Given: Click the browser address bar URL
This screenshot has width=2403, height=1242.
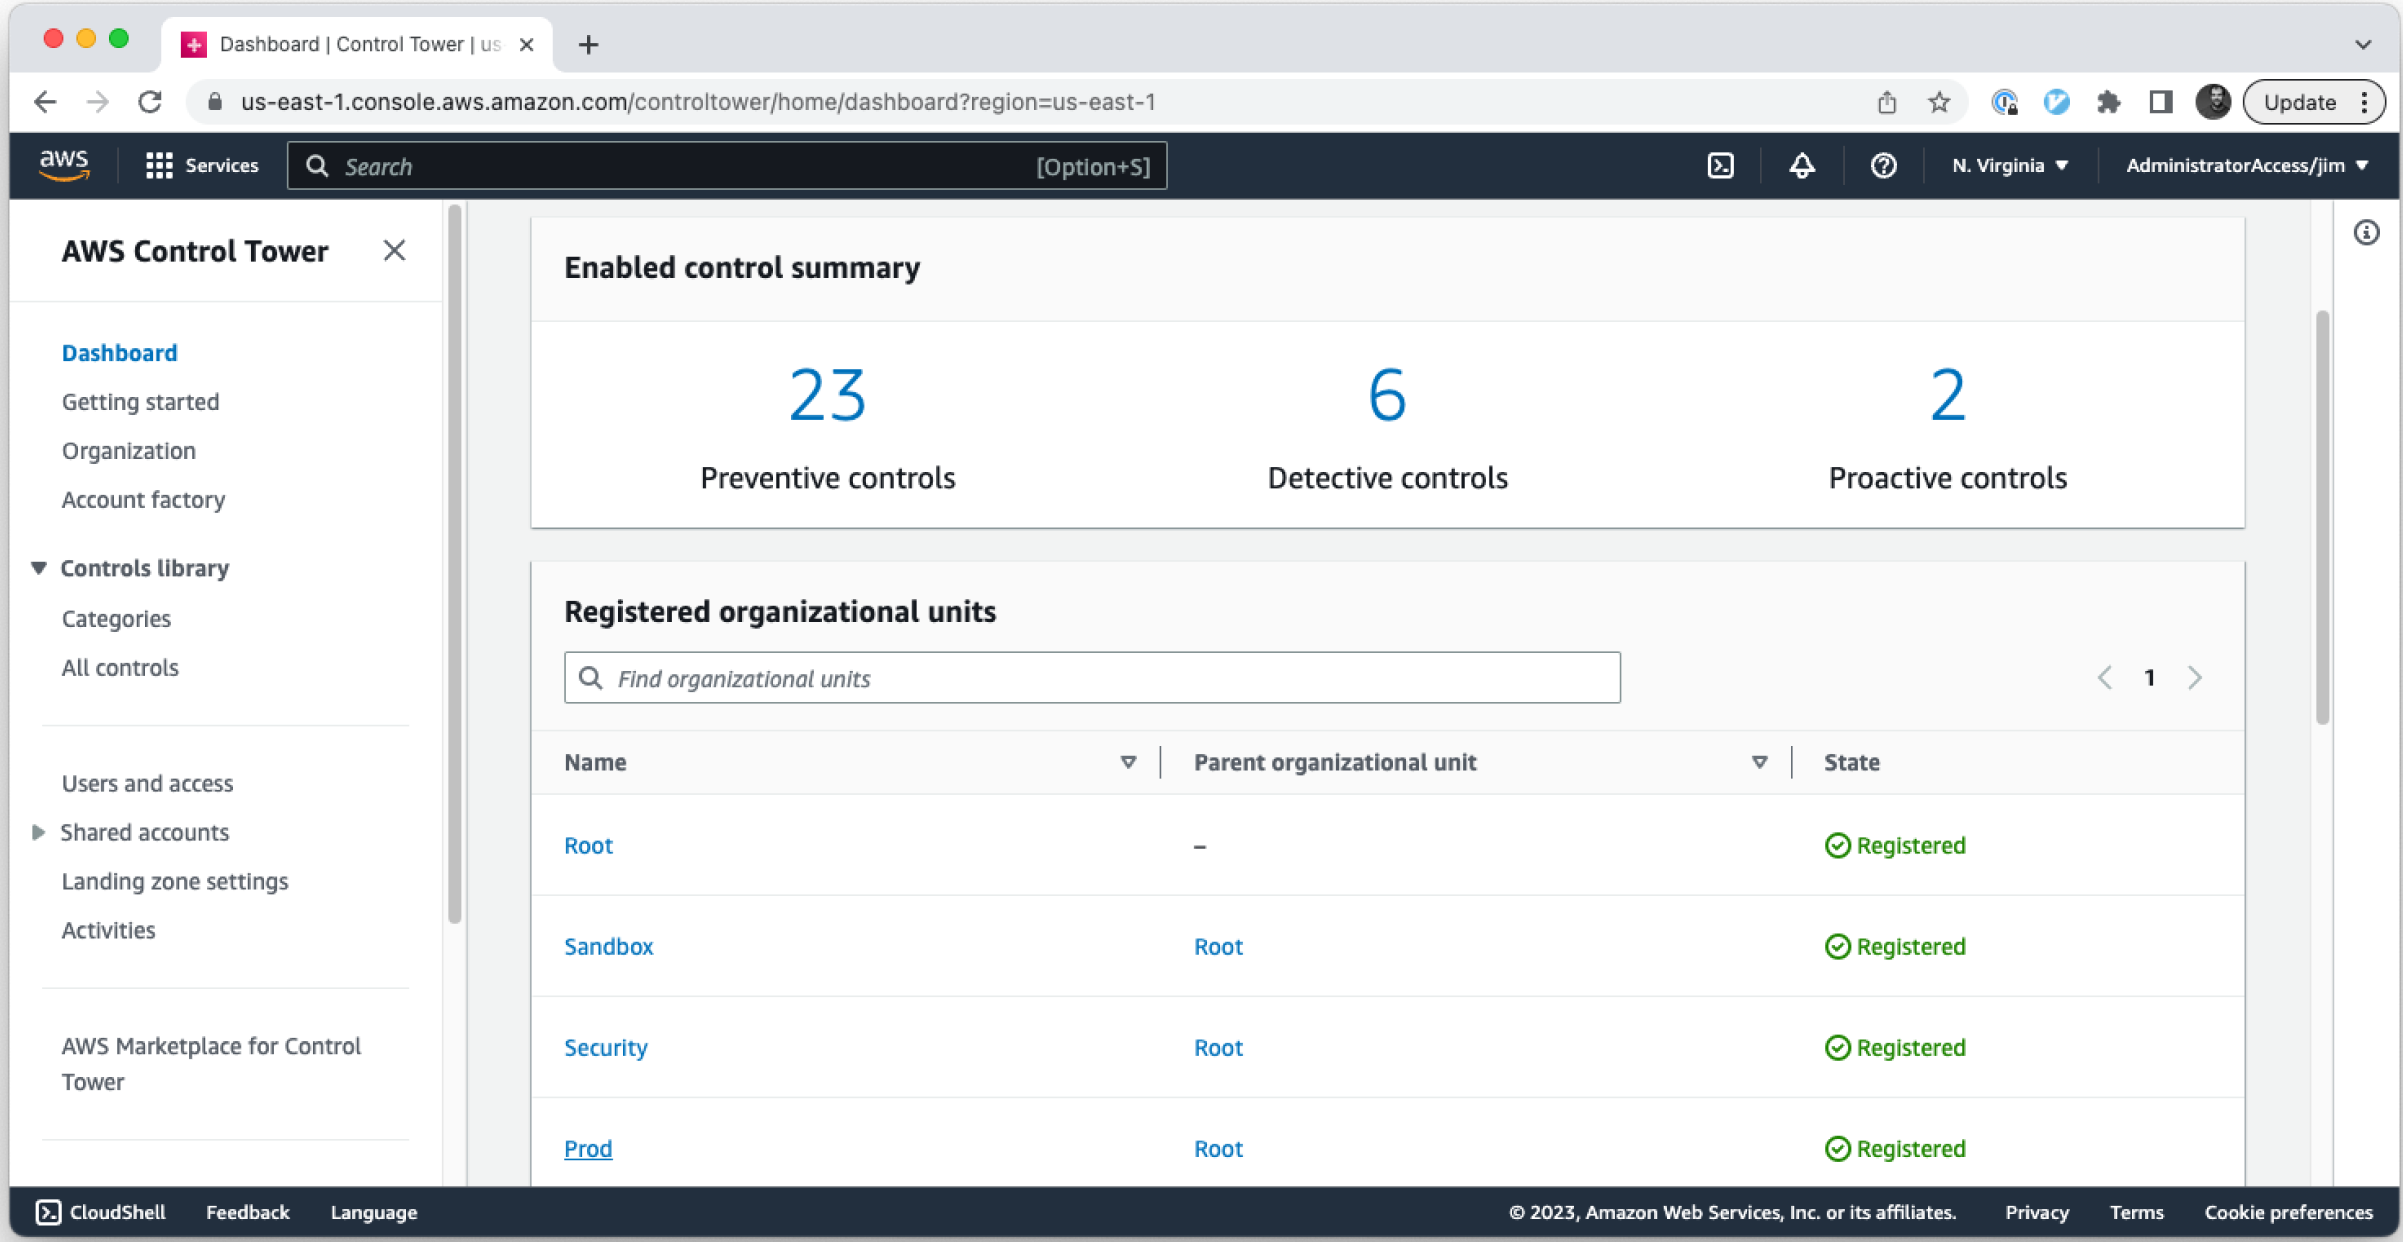Looking at the screenshot, I should (x=698, y=102).
